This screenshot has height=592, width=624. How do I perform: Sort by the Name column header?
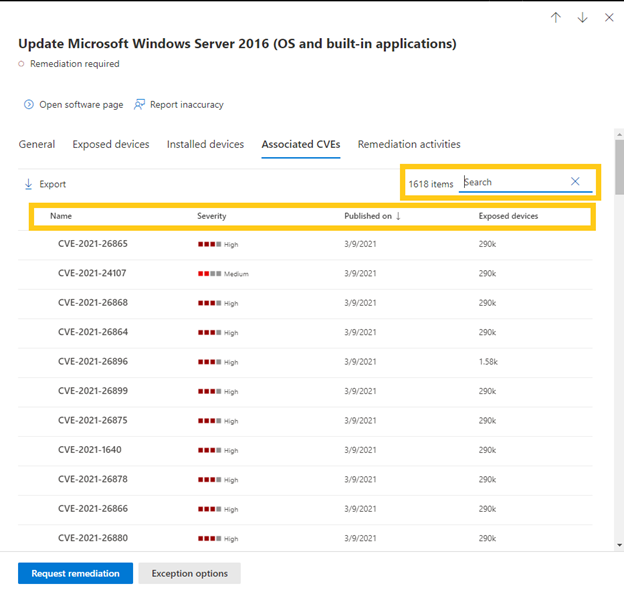coord(61,216)
